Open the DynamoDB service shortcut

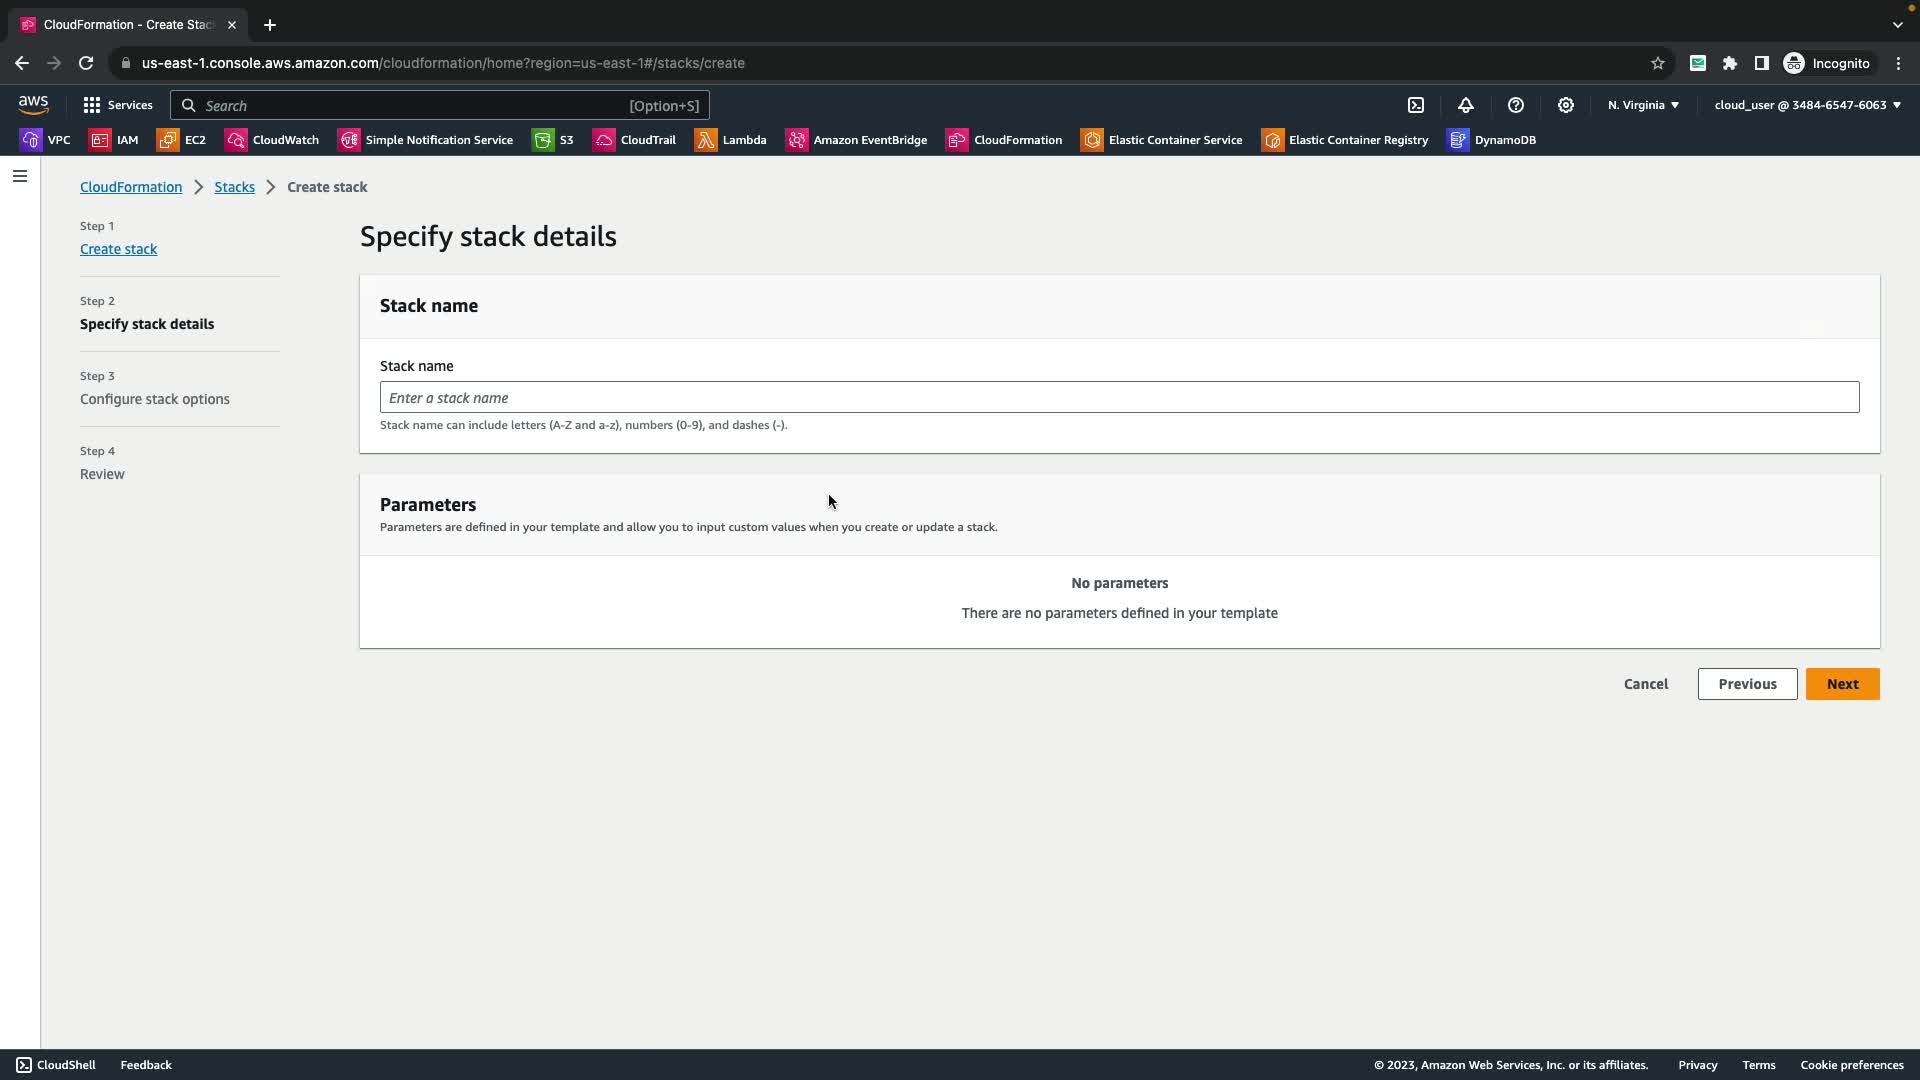pyautogui.click(x=1492, y=140)
